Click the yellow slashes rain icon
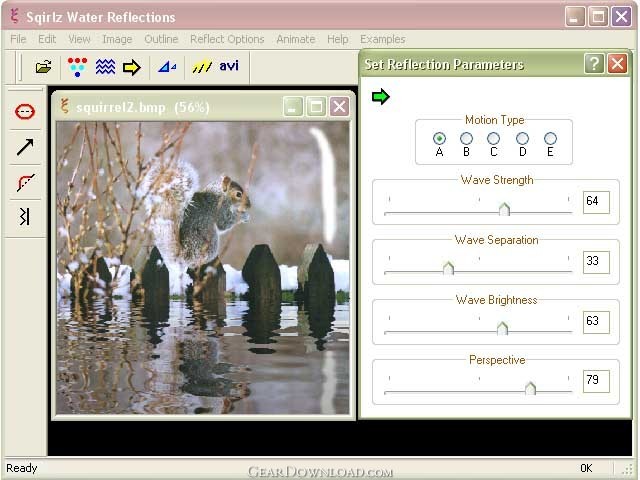640x480 pixels. [202, 67]
